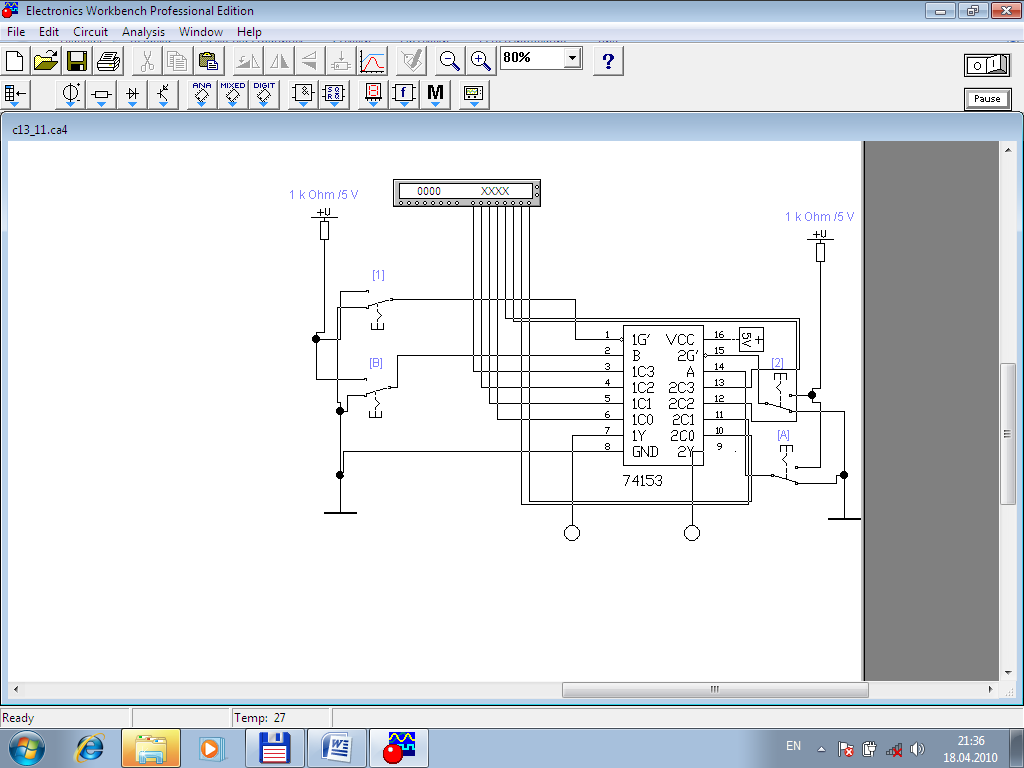Toggle the simulation power switch
1024x768 pixels.
987,65
